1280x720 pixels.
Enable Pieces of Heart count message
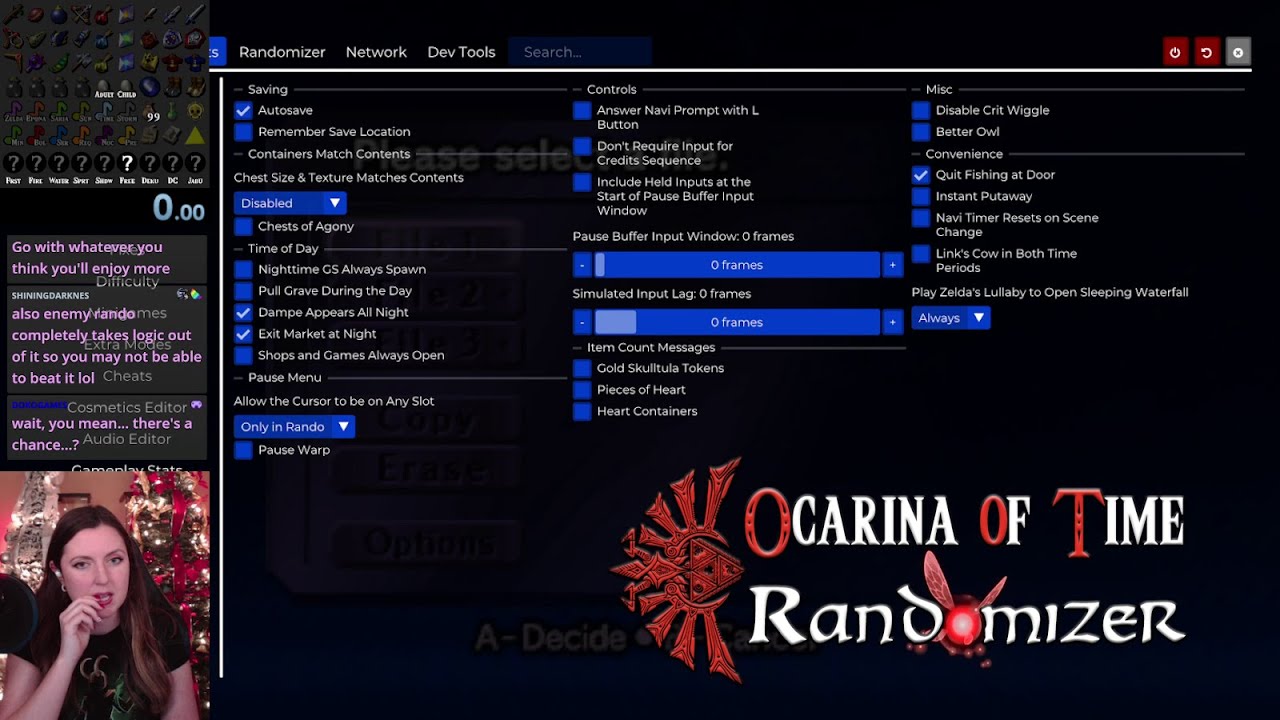tap(582, 390)
